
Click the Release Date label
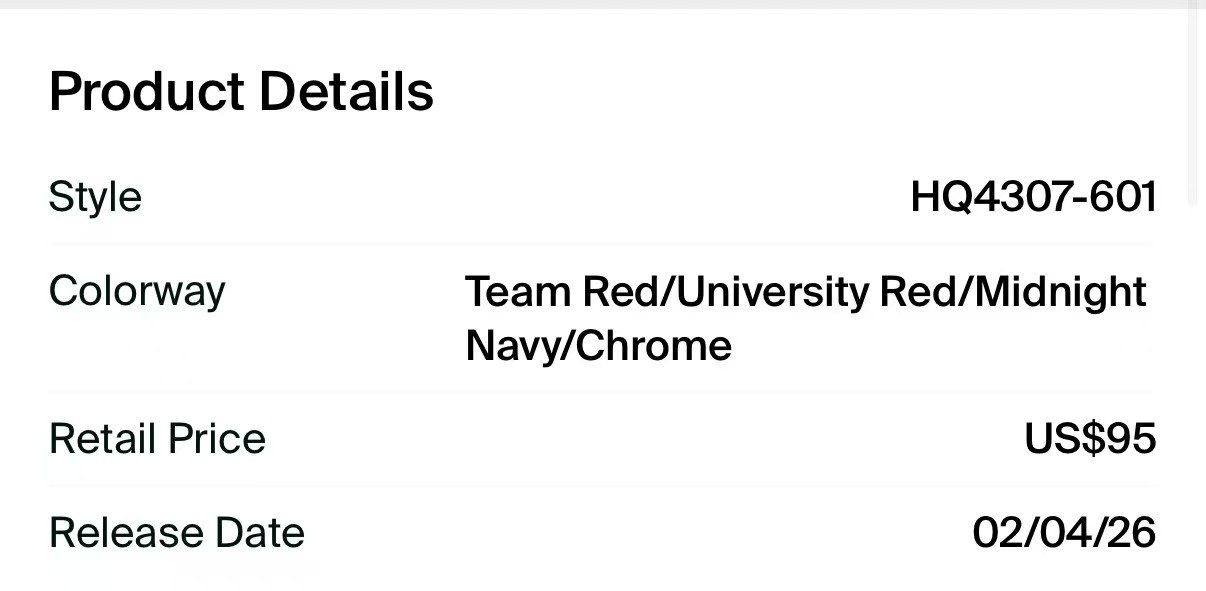pyautogui.click(x=176, y=533)
